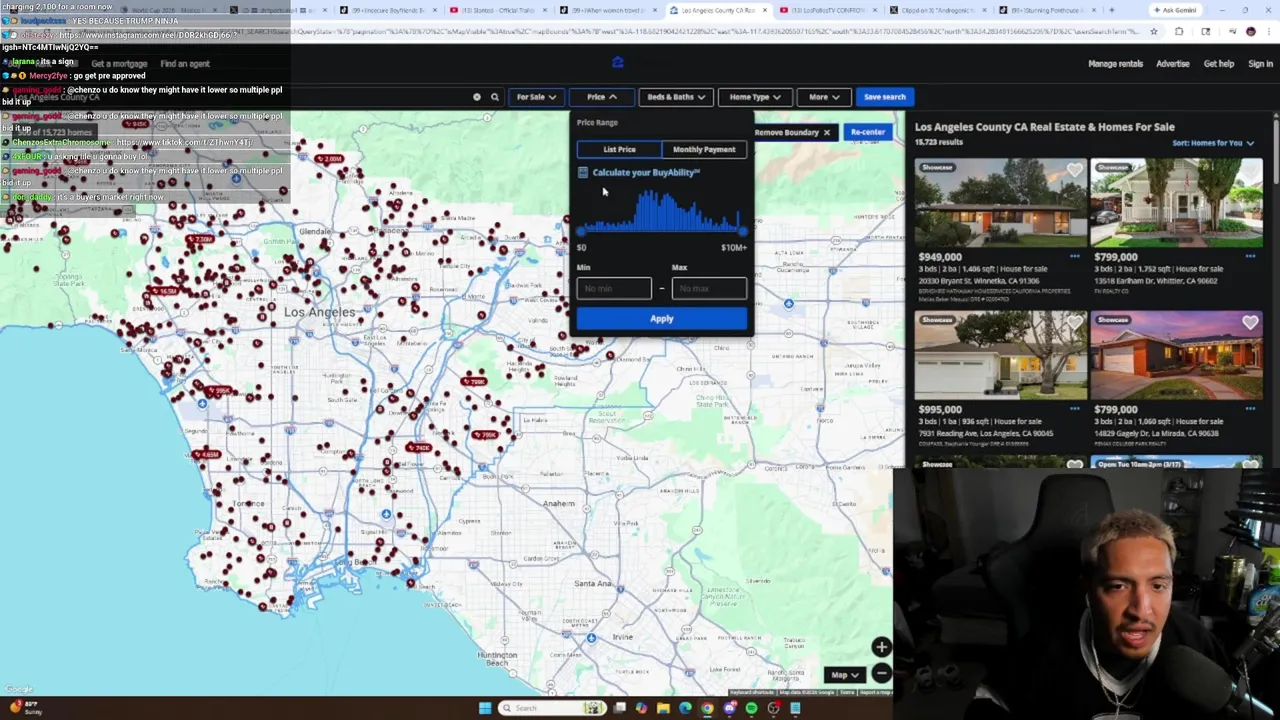Image resolution: width=1280 pixels, height=720 pixels.
Task: Click the Re-center map button
Action: [x=868, y=132]
